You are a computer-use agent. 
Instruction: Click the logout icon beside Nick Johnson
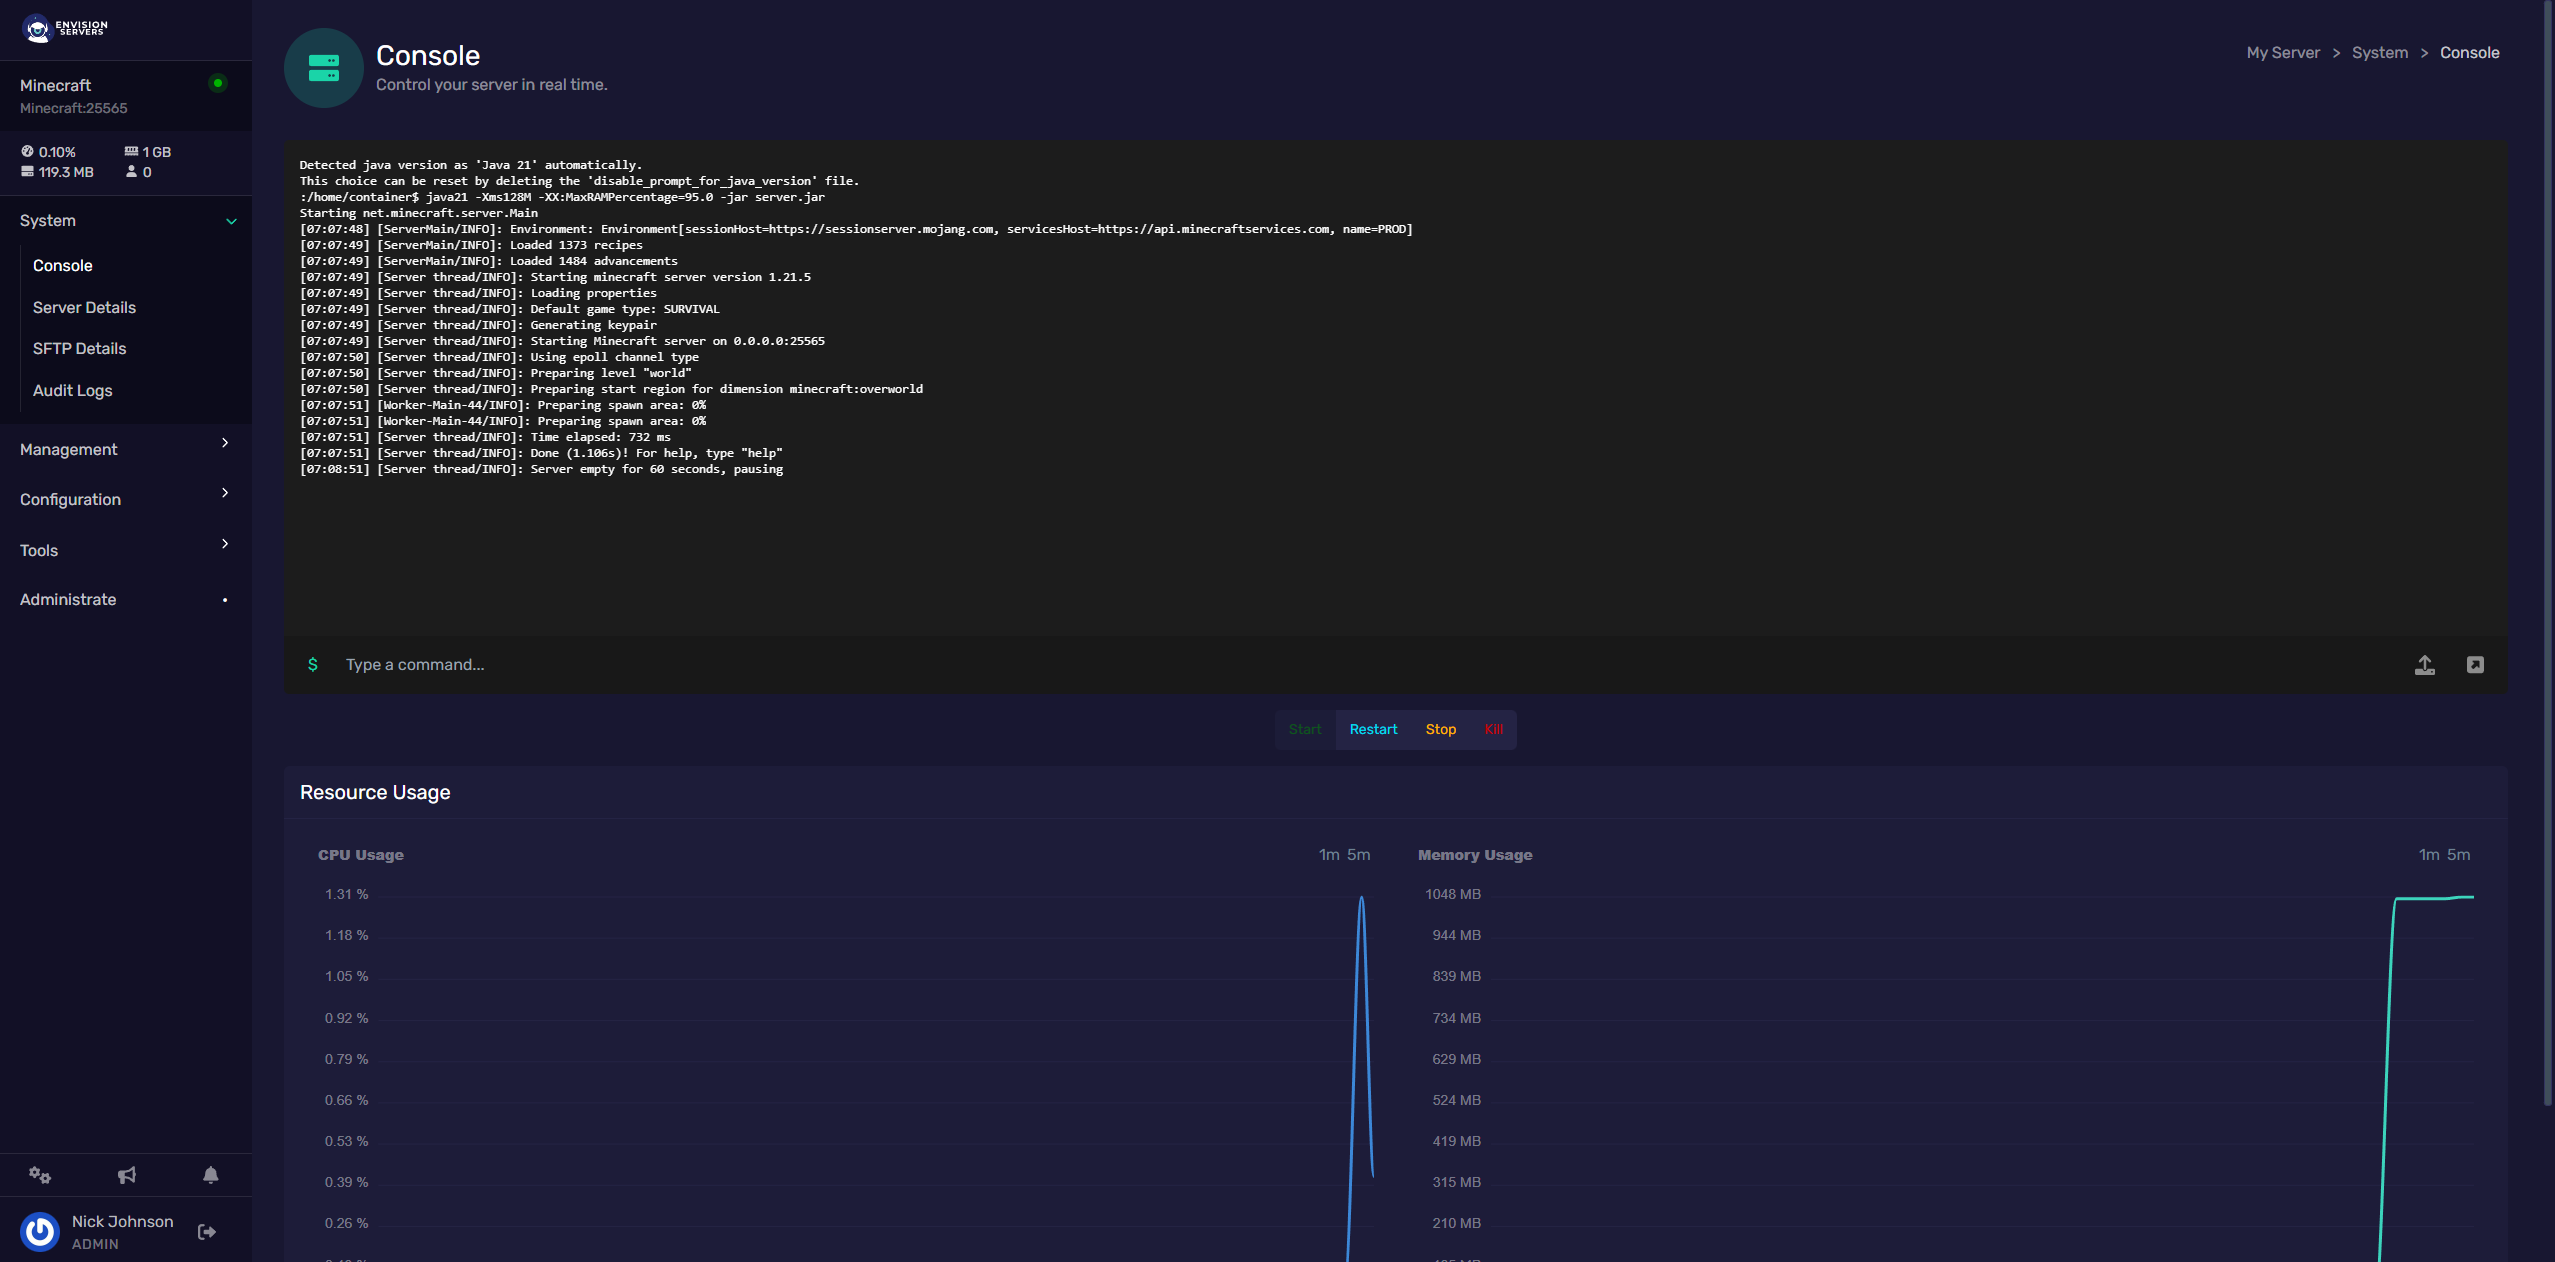[x=207, y=1232]
